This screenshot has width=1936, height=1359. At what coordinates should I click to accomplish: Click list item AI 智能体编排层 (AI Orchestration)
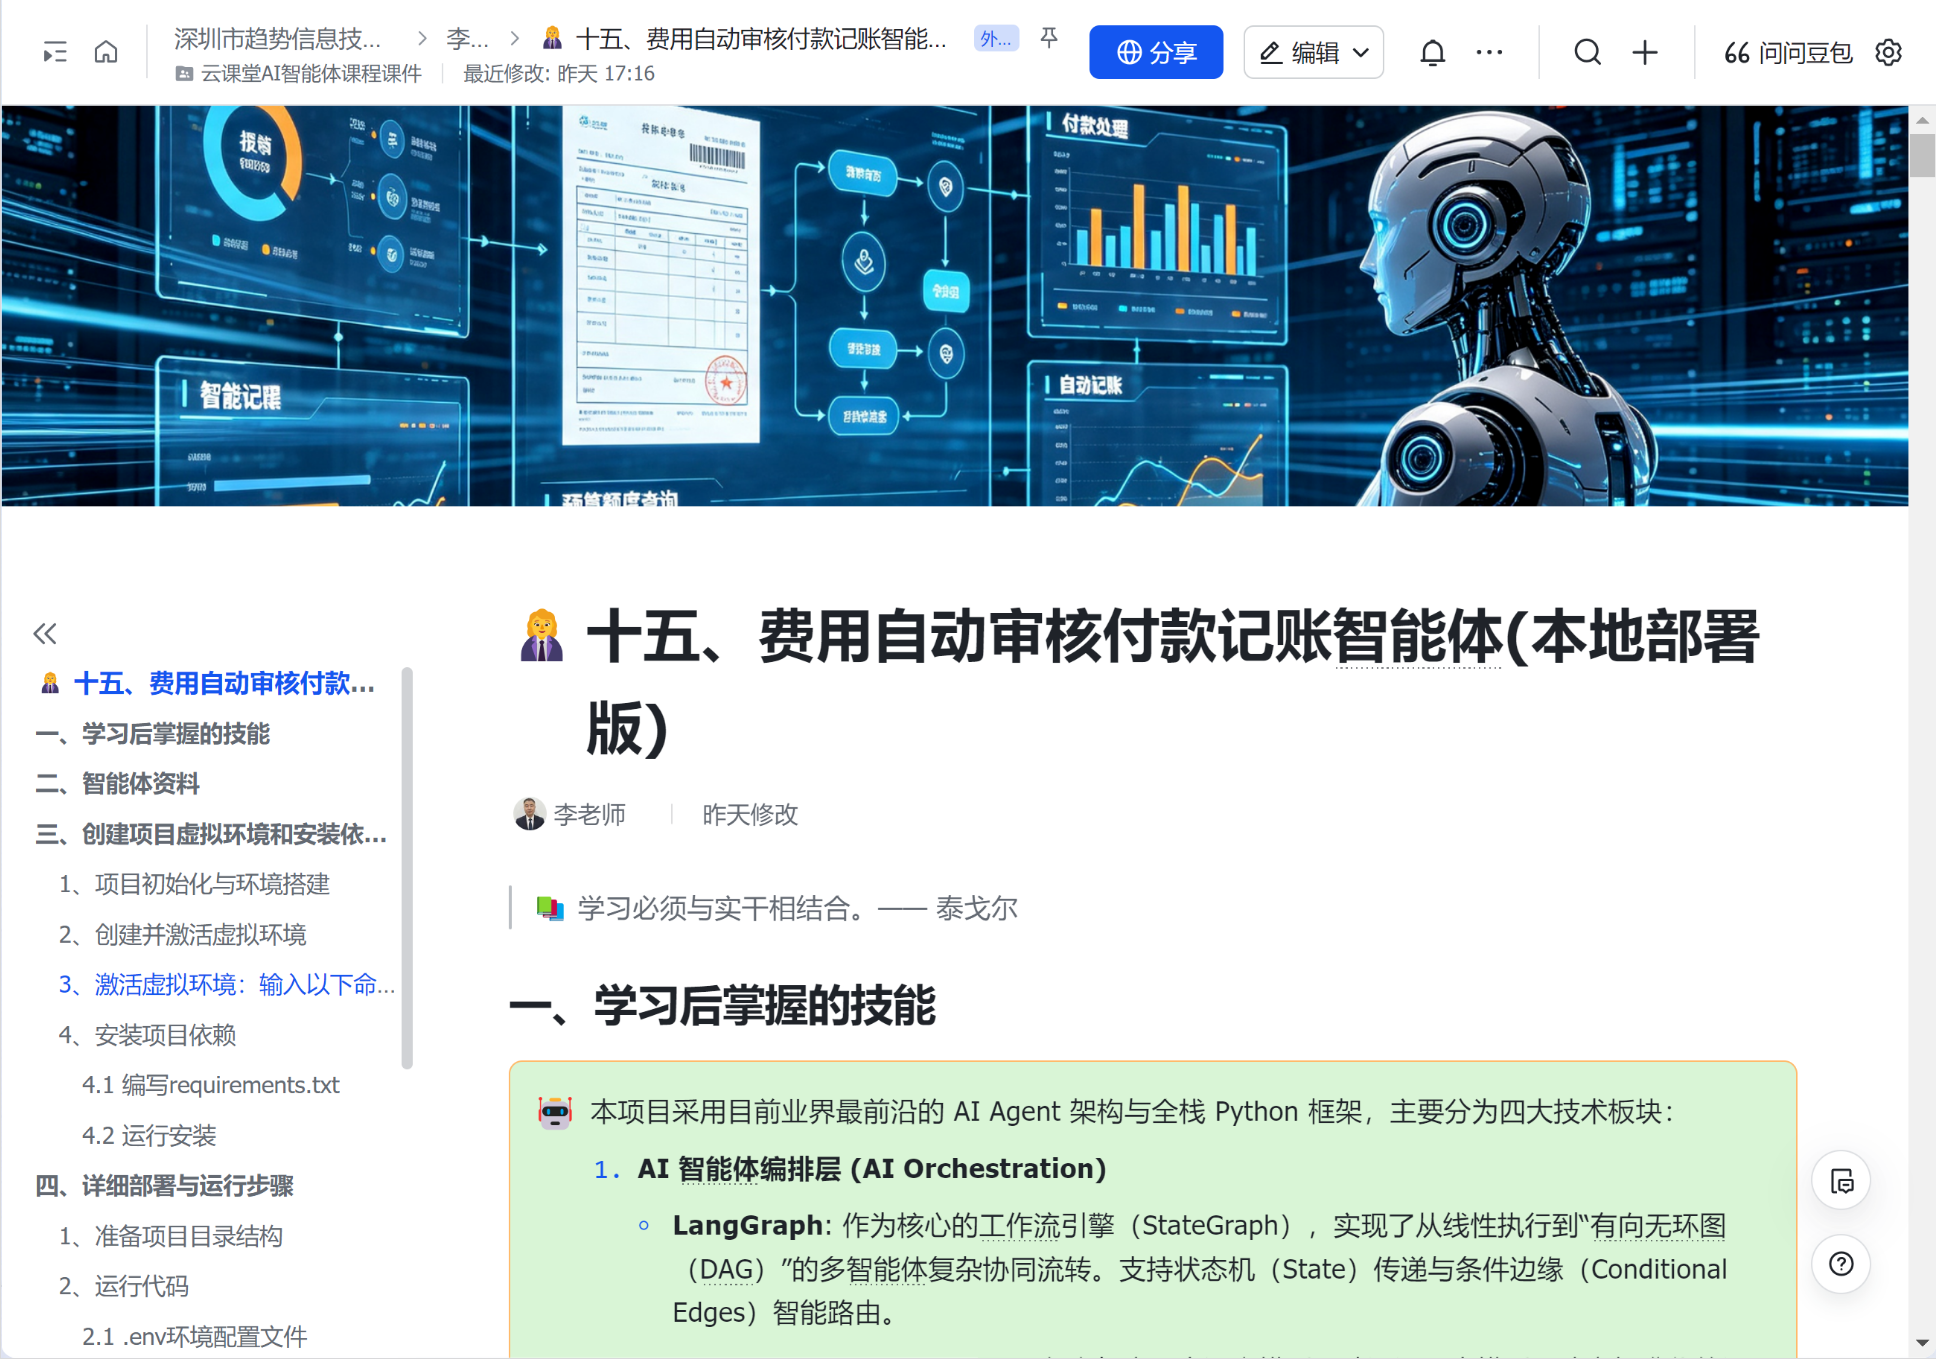[872, 1169]
